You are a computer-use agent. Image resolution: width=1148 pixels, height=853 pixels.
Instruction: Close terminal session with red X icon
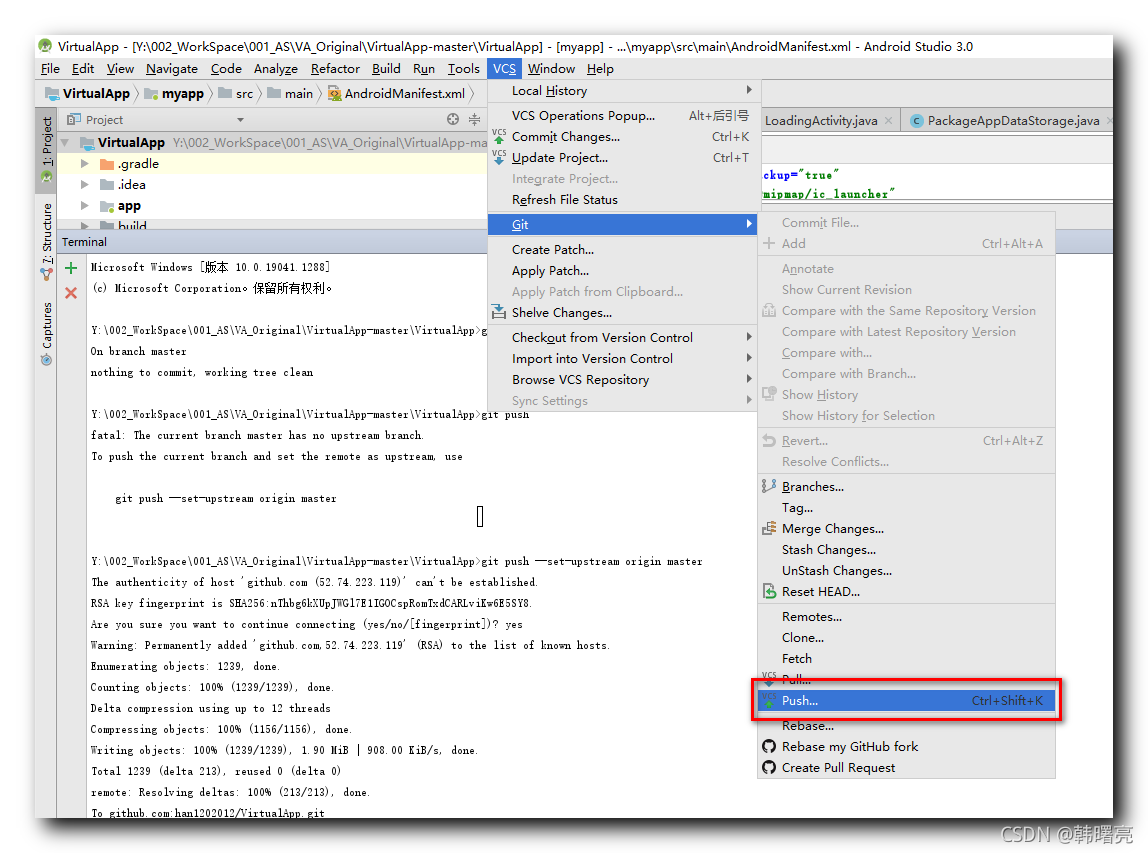[x=71, y=293]
